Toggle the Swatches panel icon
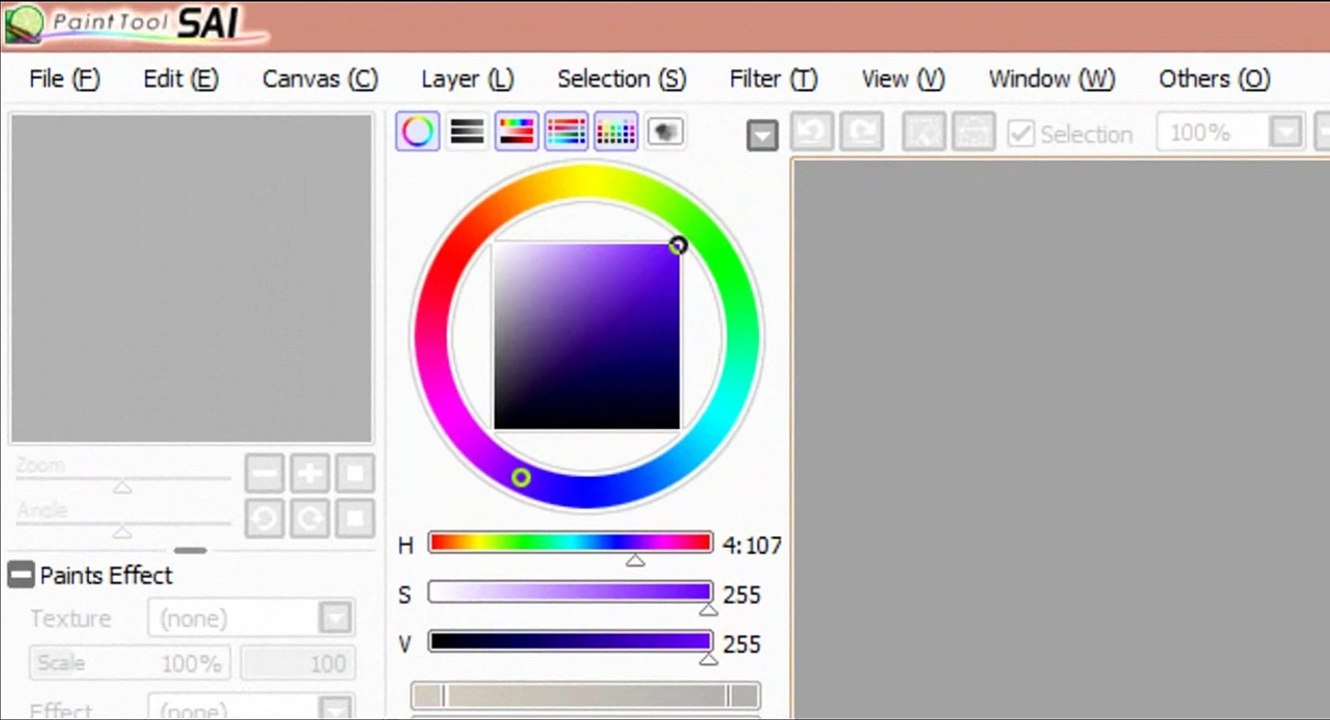The width and height of the screenshot is (1330, 720). coord(616,131)
